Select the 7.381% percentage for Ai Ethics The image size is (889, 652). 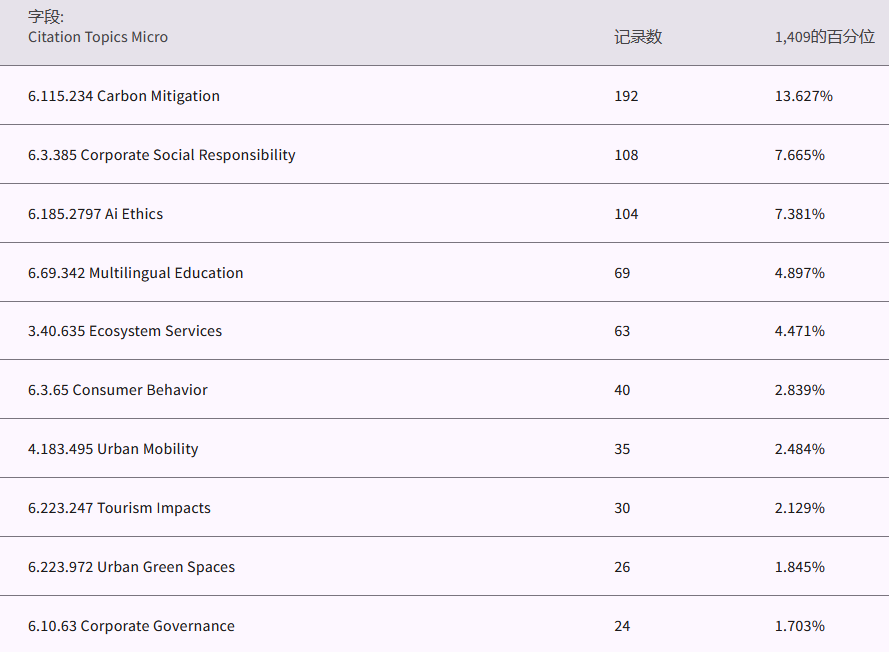[799, 214]
